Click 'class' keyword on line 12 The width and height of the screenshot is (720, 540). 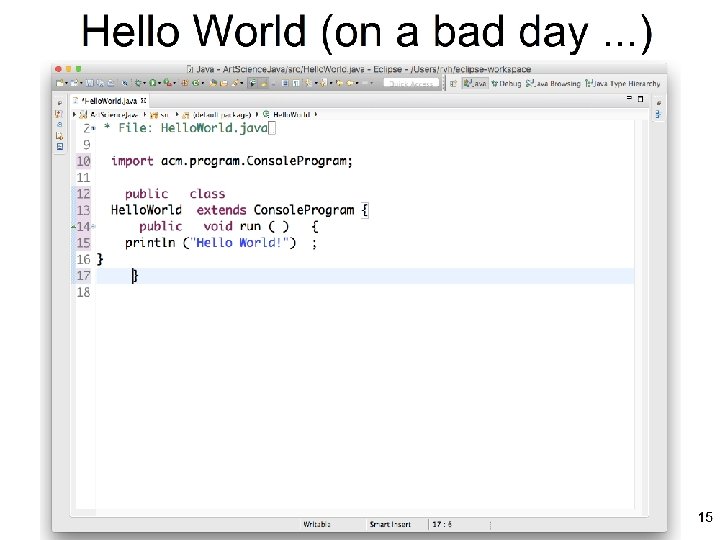207,194
